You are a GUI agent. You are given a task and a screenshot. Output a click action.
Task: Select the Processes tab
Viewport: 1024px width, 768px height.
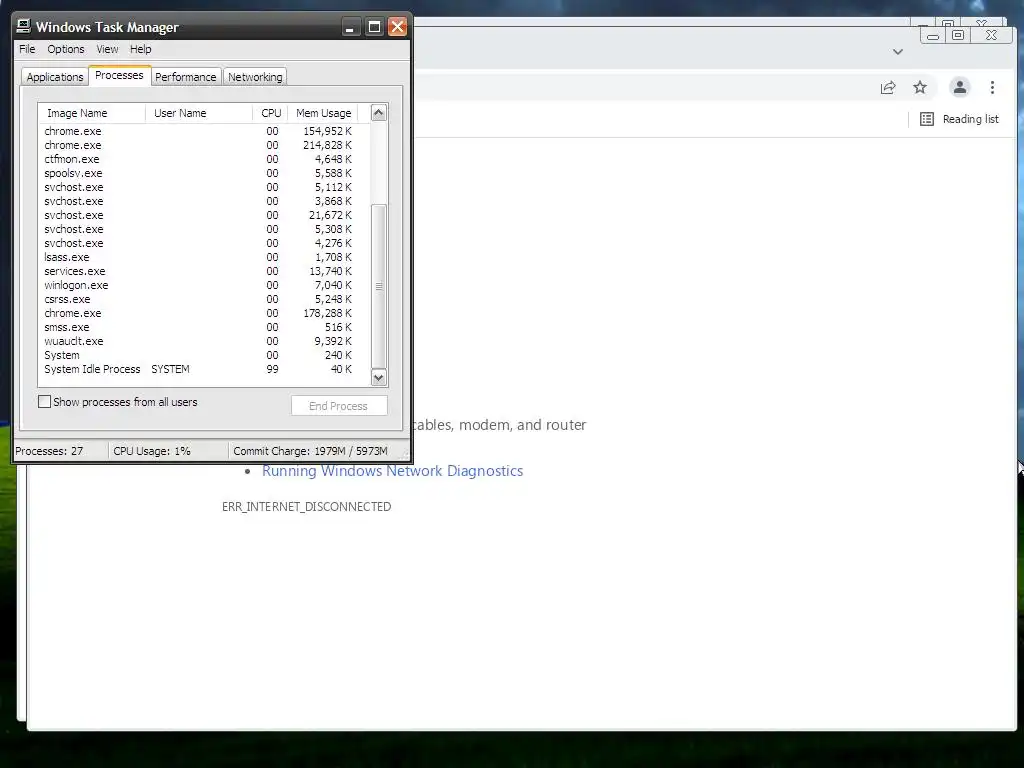click(x=120, y=76)
